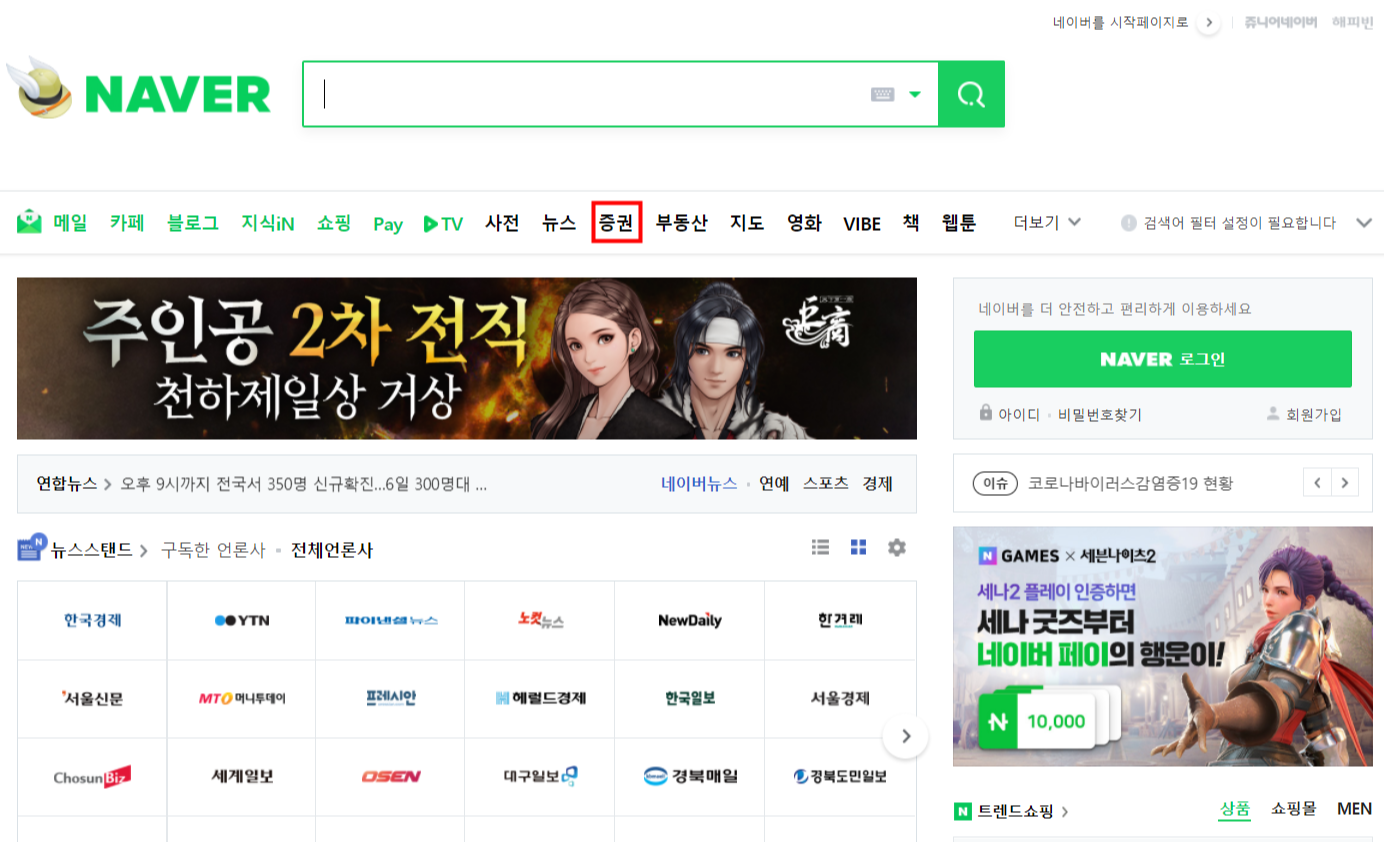Open 머니투데이 press logo
This screenshot has height=842, width=1384.
241,698
